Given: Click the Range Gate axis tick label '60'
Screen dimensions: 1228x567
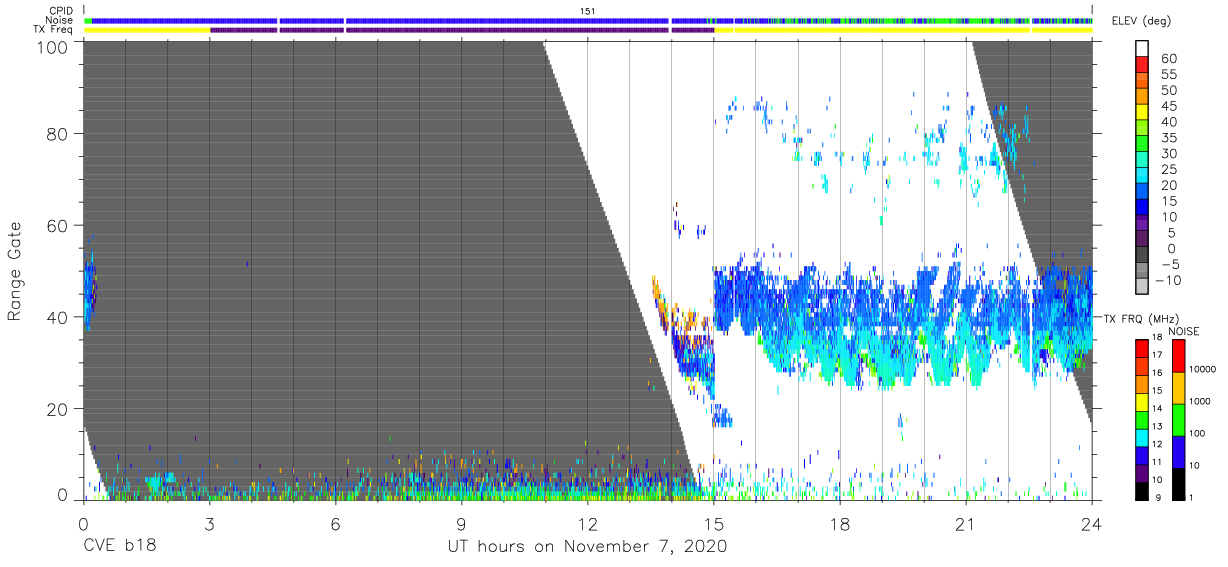Looking at the screenshot, I should 58,225.
